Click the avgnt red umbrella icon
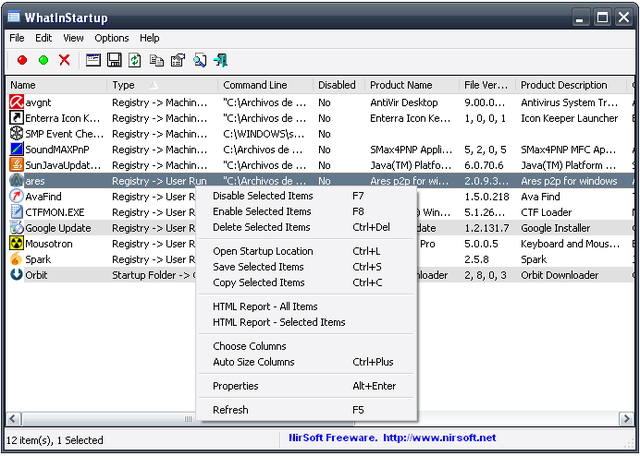Screen dimensions: 640x456 click(x=16, y=102)
